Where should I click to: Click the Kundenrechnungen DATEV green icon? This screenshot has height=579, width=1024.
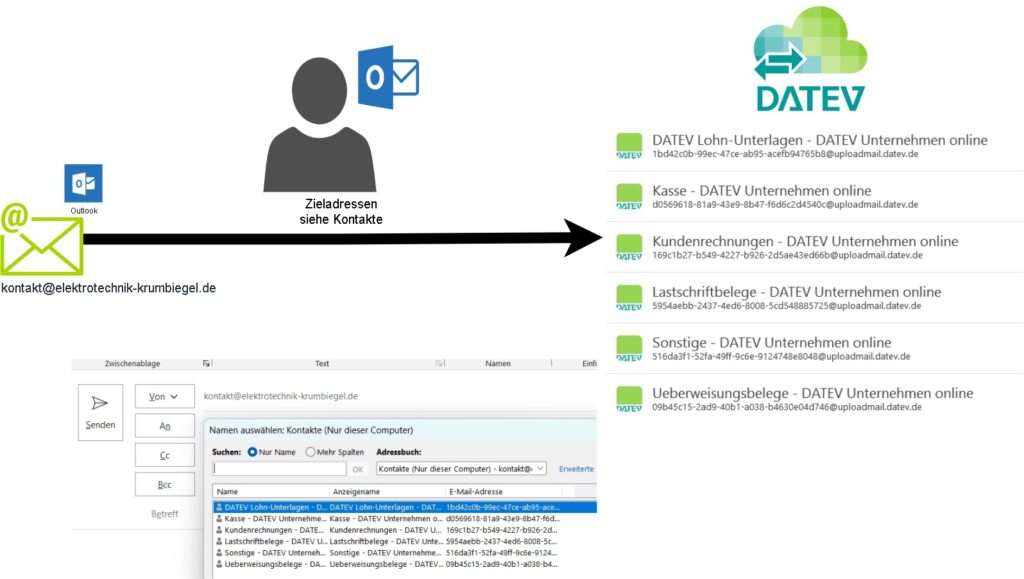629,247
